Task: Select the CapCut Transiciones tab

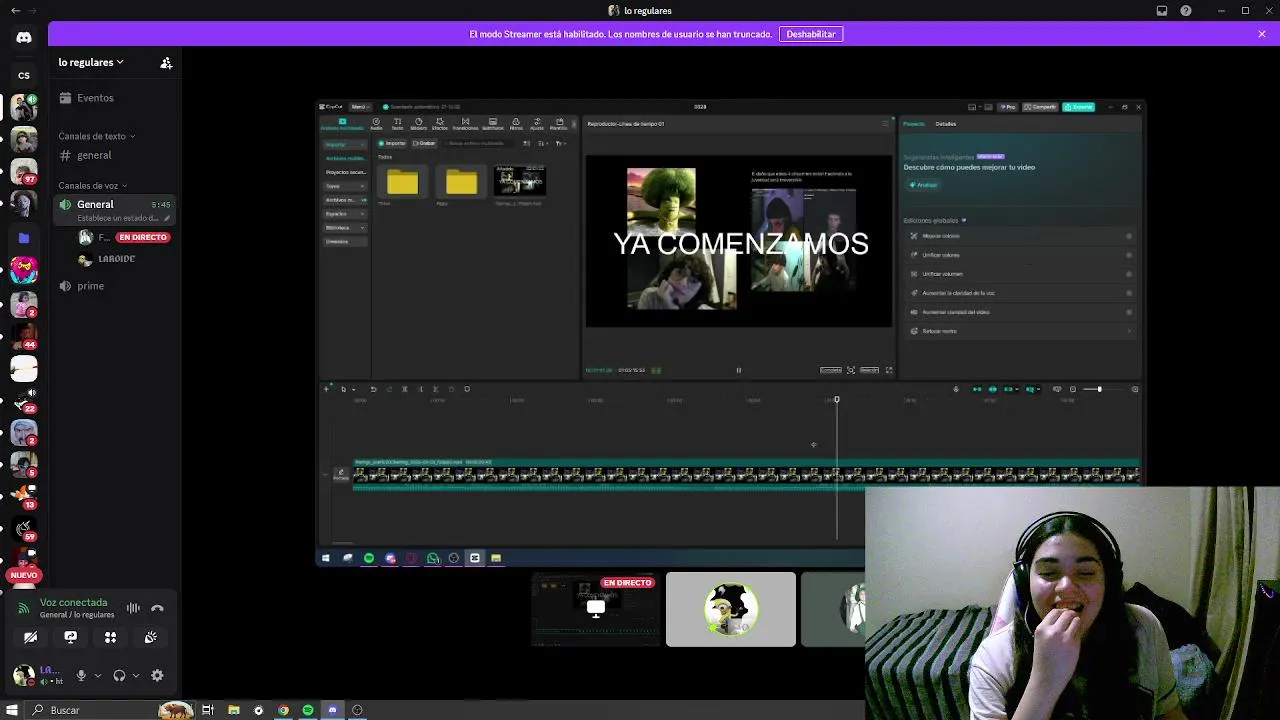Action: [465, 124]
